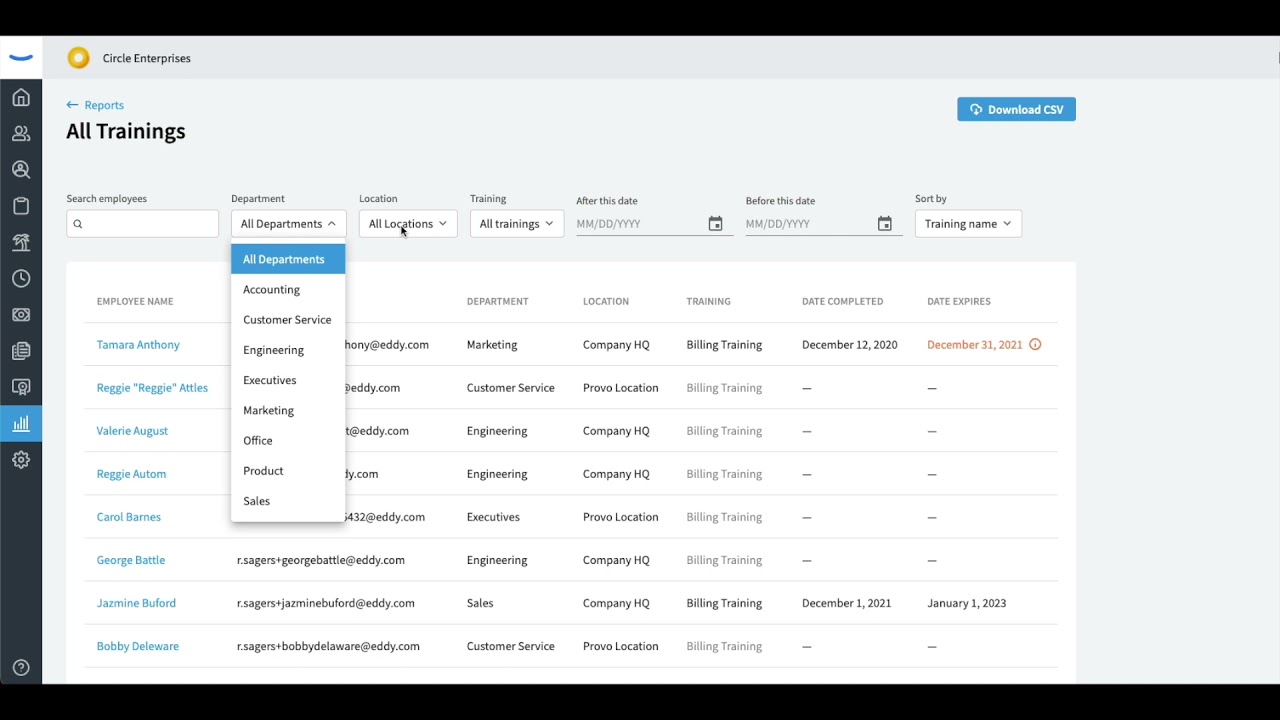Focus the Search employees field

pyautogui.click(x=142, y=224)
